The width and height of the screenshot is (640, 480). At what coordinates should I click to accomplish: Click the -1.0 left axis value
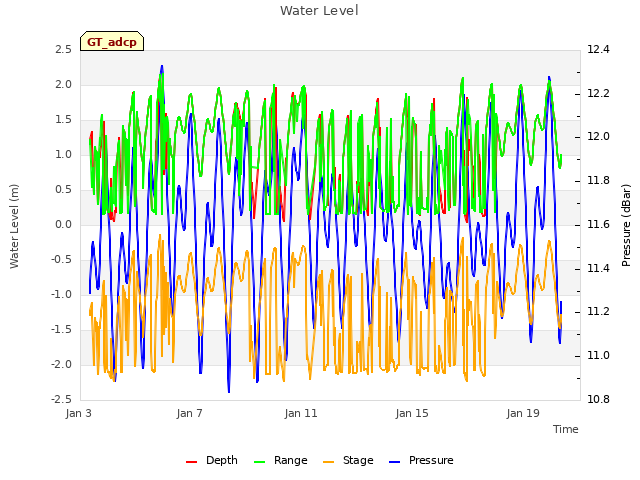(x=61, y=294)
